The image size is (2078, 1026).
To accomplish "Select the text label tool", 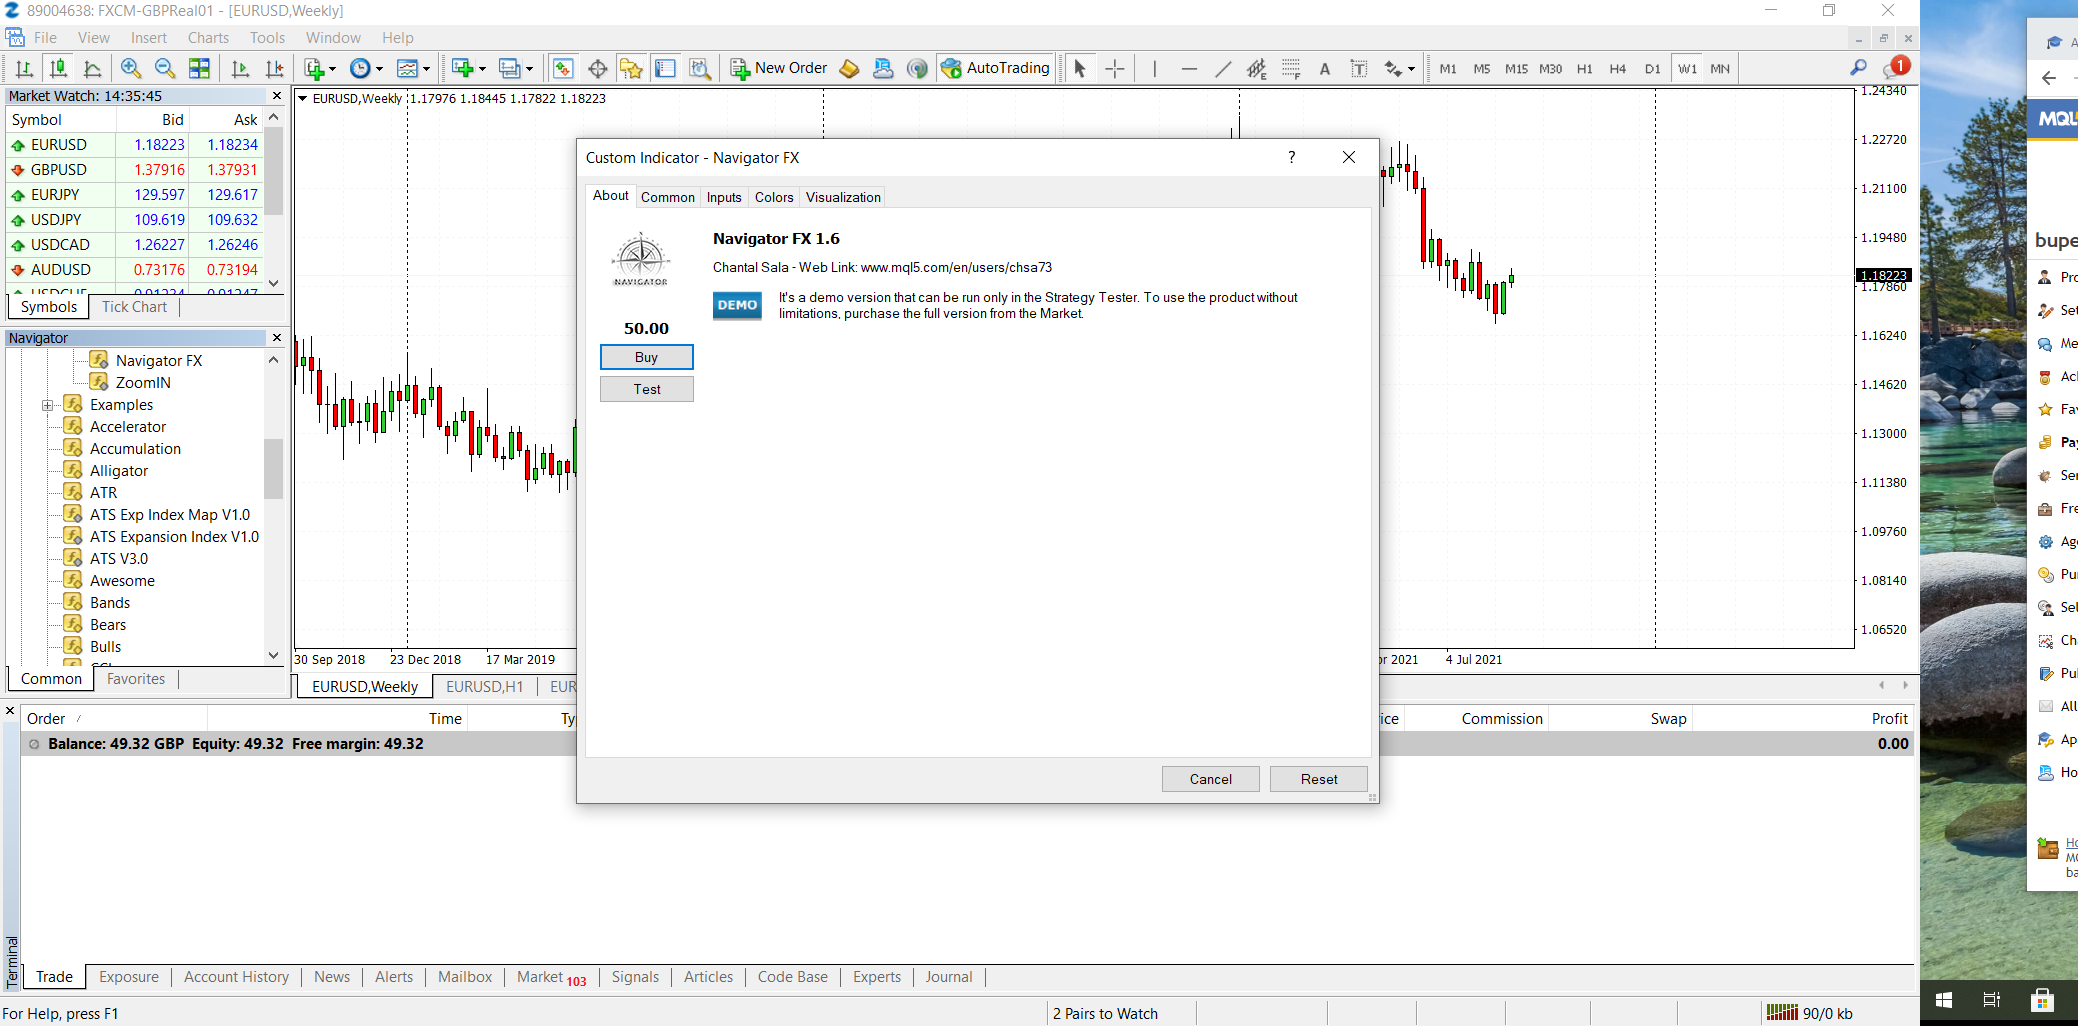I will tap(1359, 68).
